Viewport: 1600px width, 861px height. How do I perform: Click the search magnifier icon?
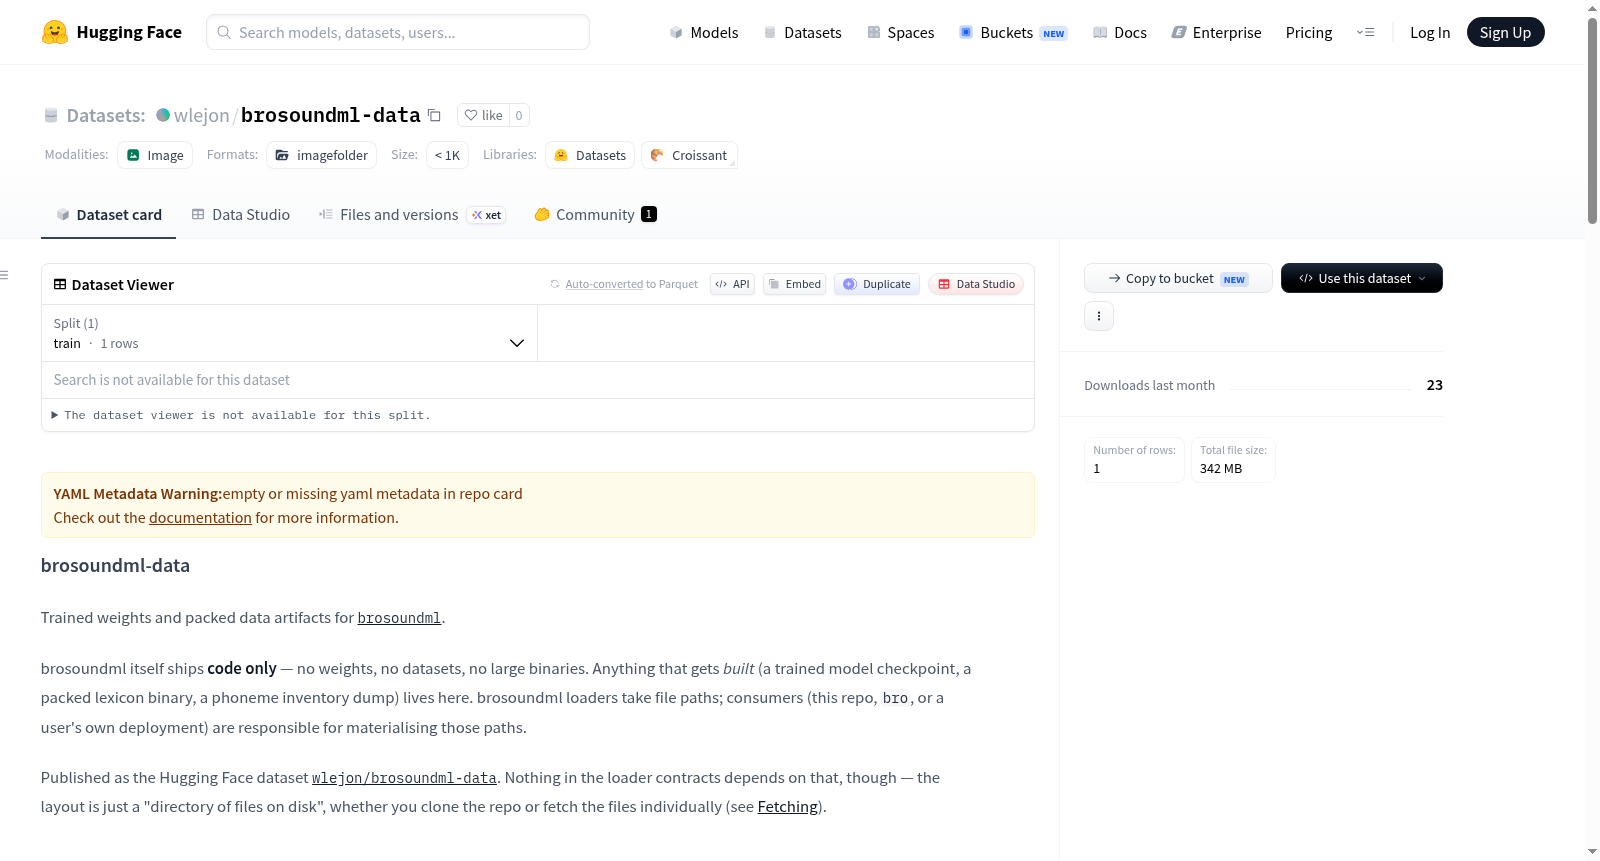[x=225, y=32]
